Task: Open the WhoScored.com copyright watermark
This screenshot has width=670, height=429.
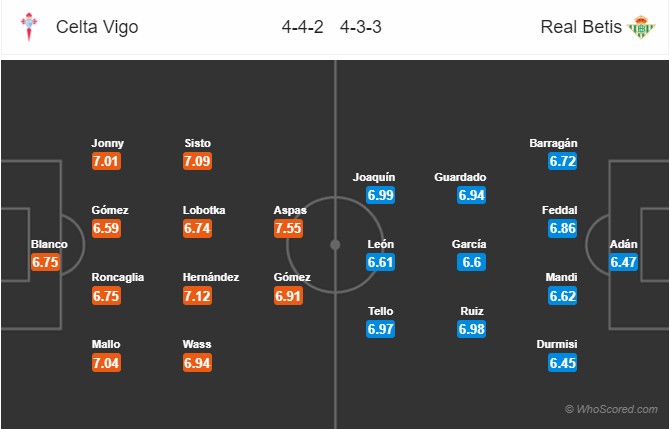Action: pos(611,409)
